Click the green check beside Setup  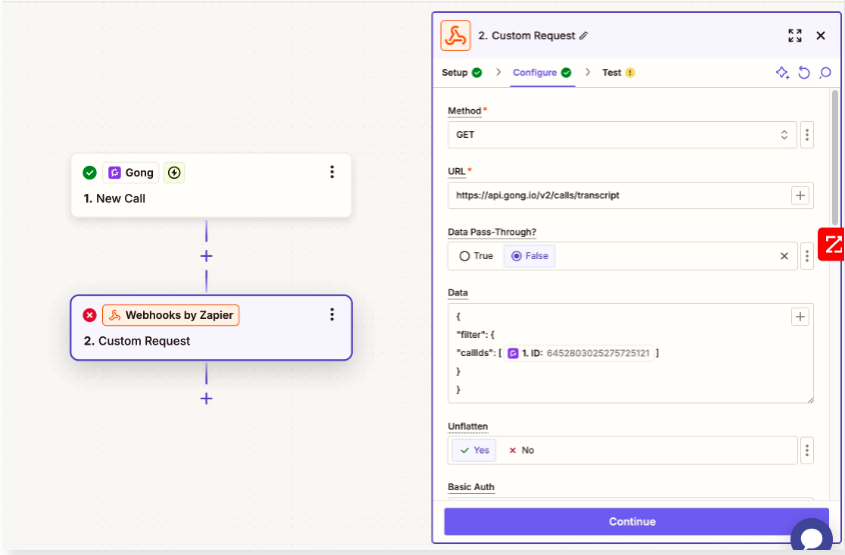pos(477,73)
